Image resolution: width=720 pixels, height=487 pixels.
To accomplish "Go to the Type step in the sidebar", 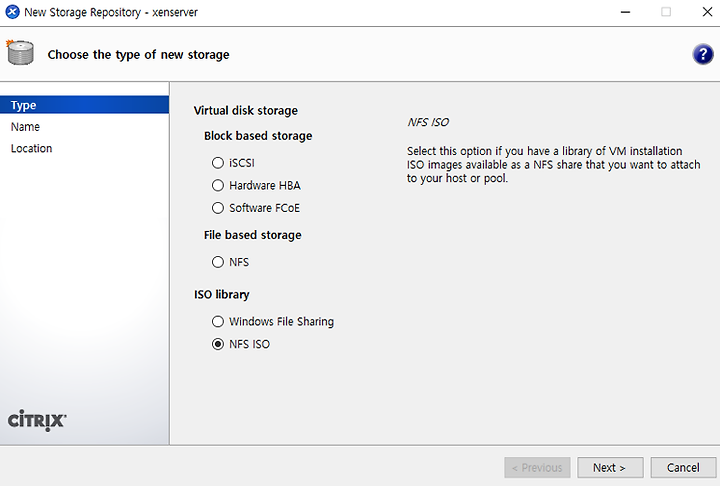I will click(x=84, y=105).
